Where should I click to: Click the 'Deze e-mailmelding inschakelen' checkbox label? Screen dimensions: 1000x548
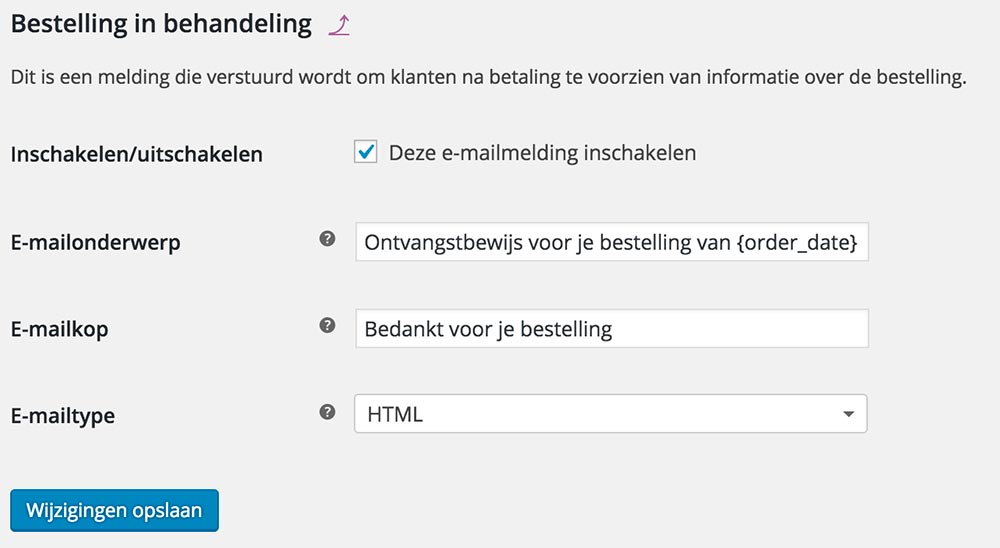pos(542,153)
